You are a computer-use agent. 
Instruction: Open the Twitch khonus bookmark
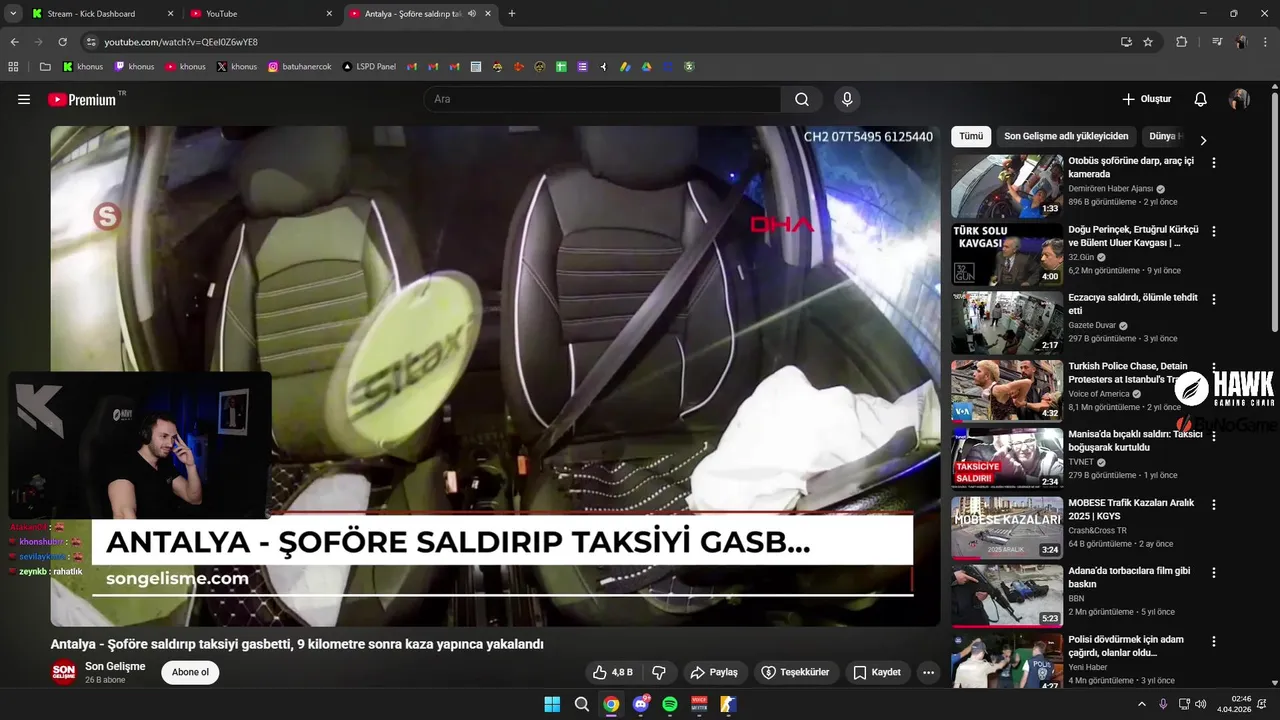tap(134, 67)
